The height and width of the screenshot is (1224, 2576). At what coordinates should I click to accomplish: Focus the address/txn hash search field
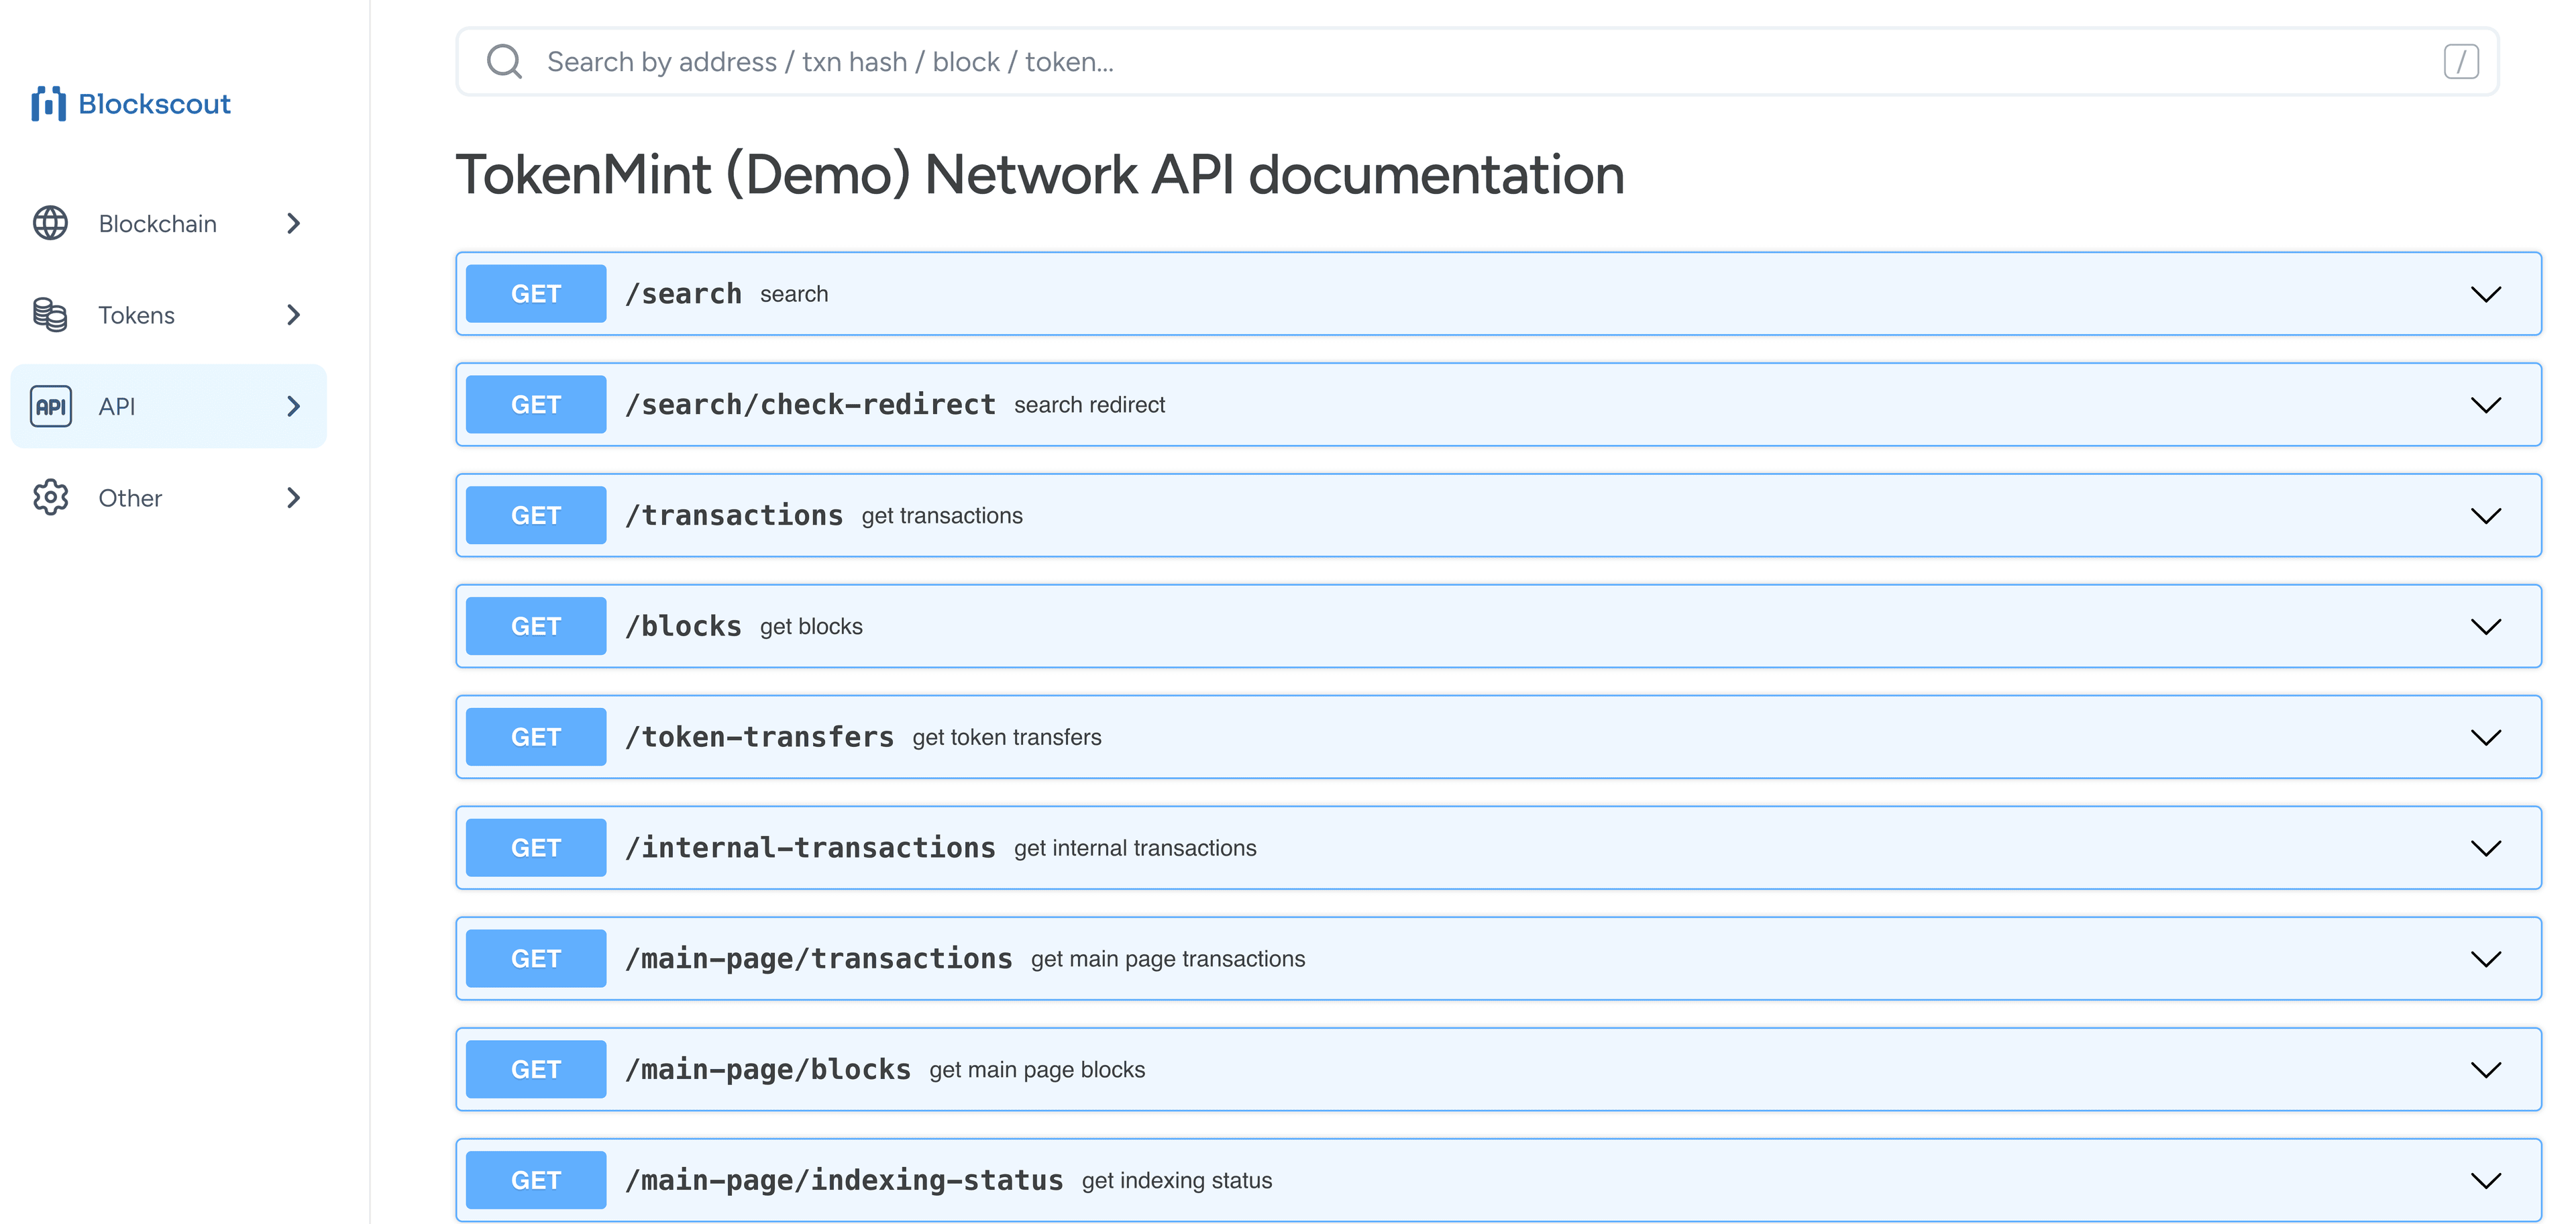click(x=1477, y=62)
